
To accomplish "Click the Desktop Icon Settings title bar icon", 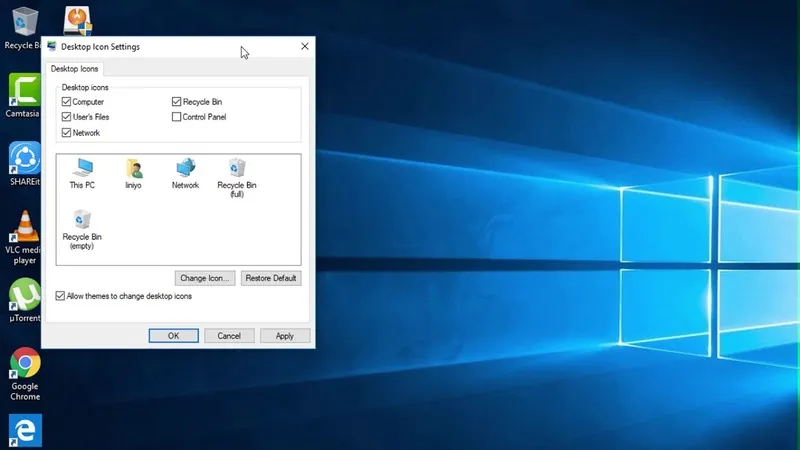I will 52,46.
